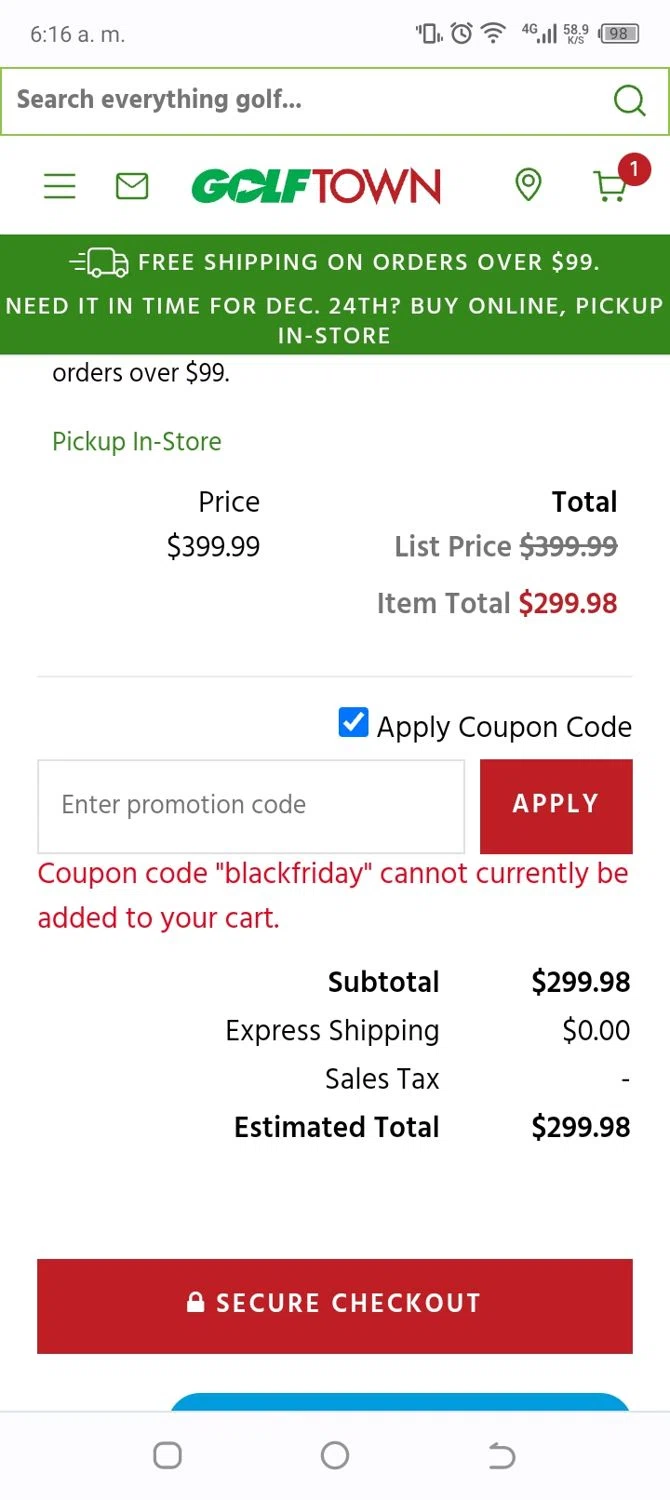This screenshot has width=670, height=1500.
Task: Tap the search magnifier icon
Action: [629, 100]
